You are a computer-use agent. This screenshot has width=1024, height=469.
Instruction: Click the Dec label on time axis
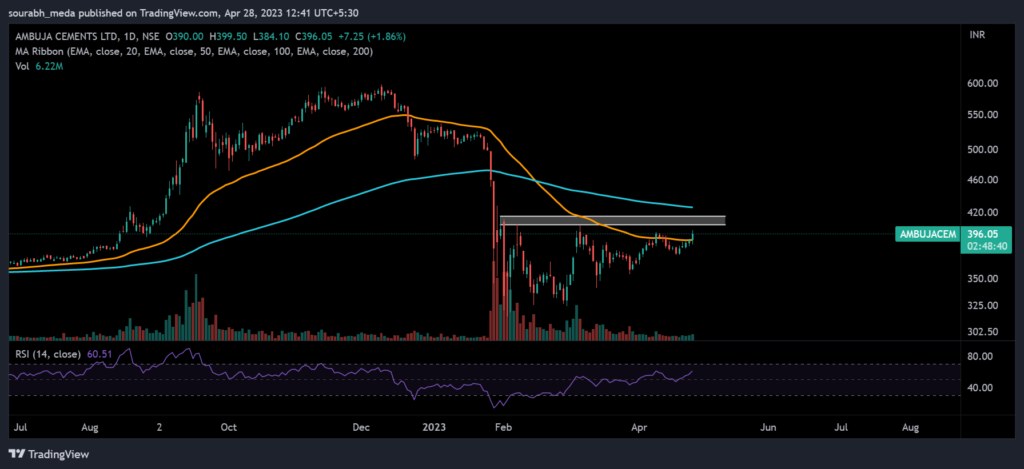361,428
